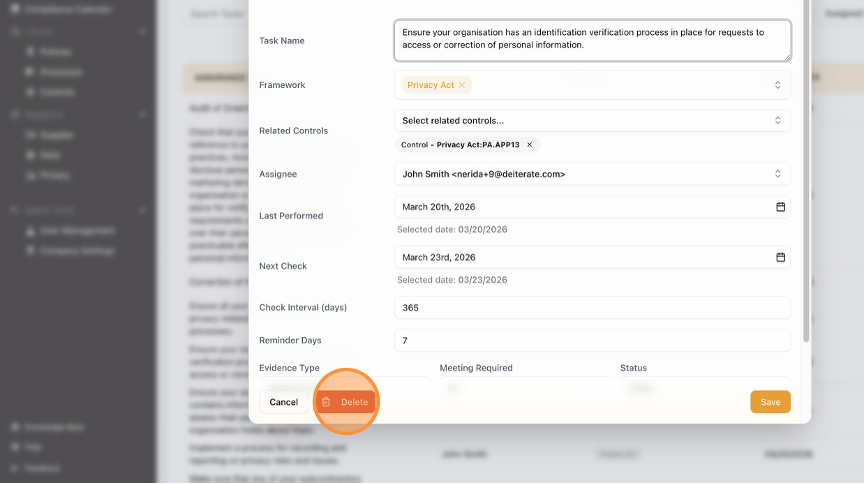864x484 pixels.
Task: Remove the Privacy Act:PA.APP13 control tag
Action: 529,145
